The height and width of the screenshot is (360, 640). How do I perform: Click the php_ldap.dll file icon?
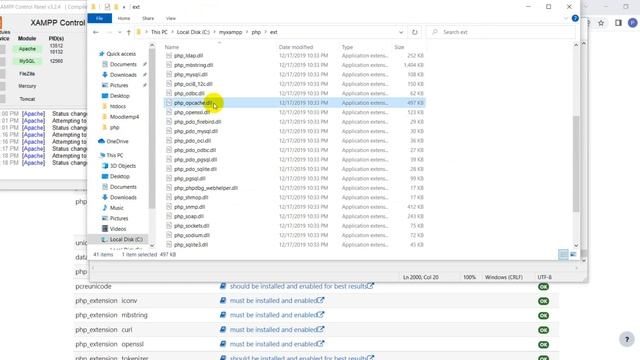[169, 56]
